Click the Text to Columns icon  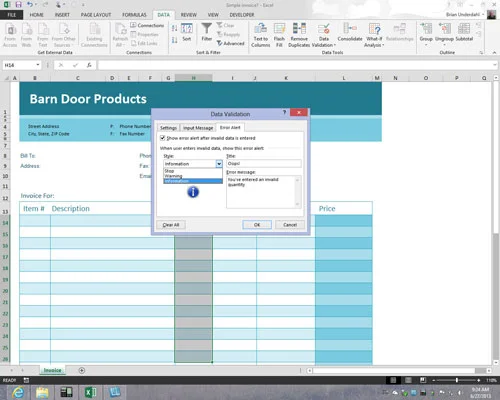260,29
